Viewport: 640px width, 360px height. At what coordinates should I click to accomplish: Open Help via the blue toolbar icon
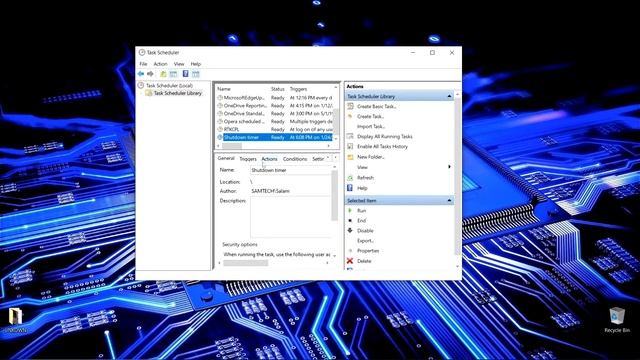[x=185, y=74]
